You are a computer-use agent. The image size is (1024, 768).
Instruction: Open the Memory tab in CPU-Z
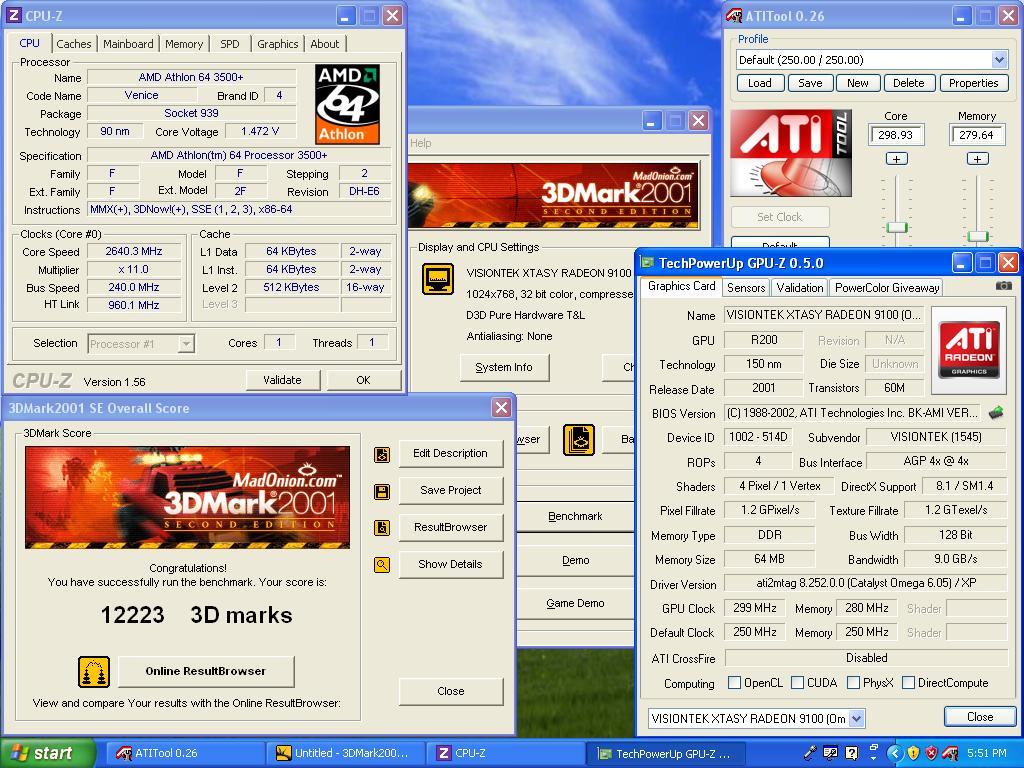[x=184, y=44]
